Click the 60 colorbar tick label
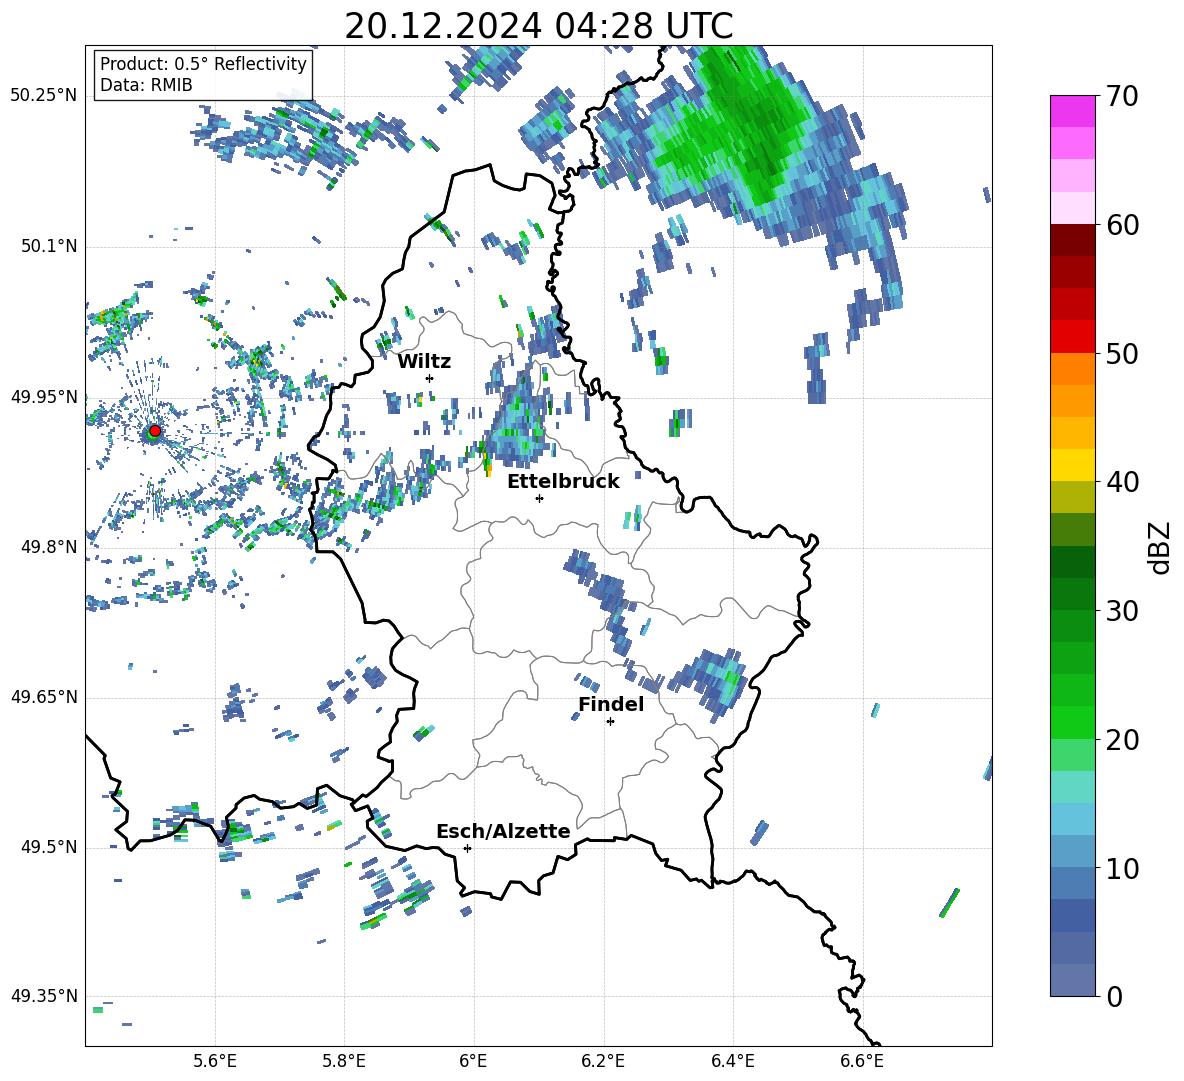 click(1121, 225)
